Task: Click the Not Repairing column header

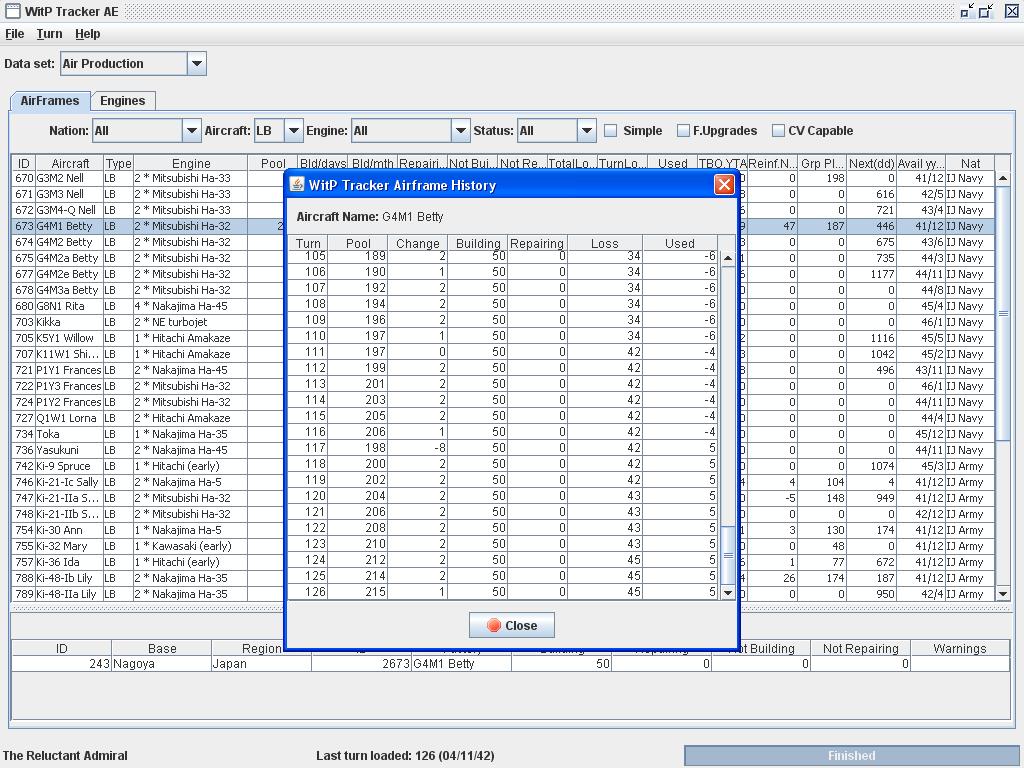Action: (860, 648)
